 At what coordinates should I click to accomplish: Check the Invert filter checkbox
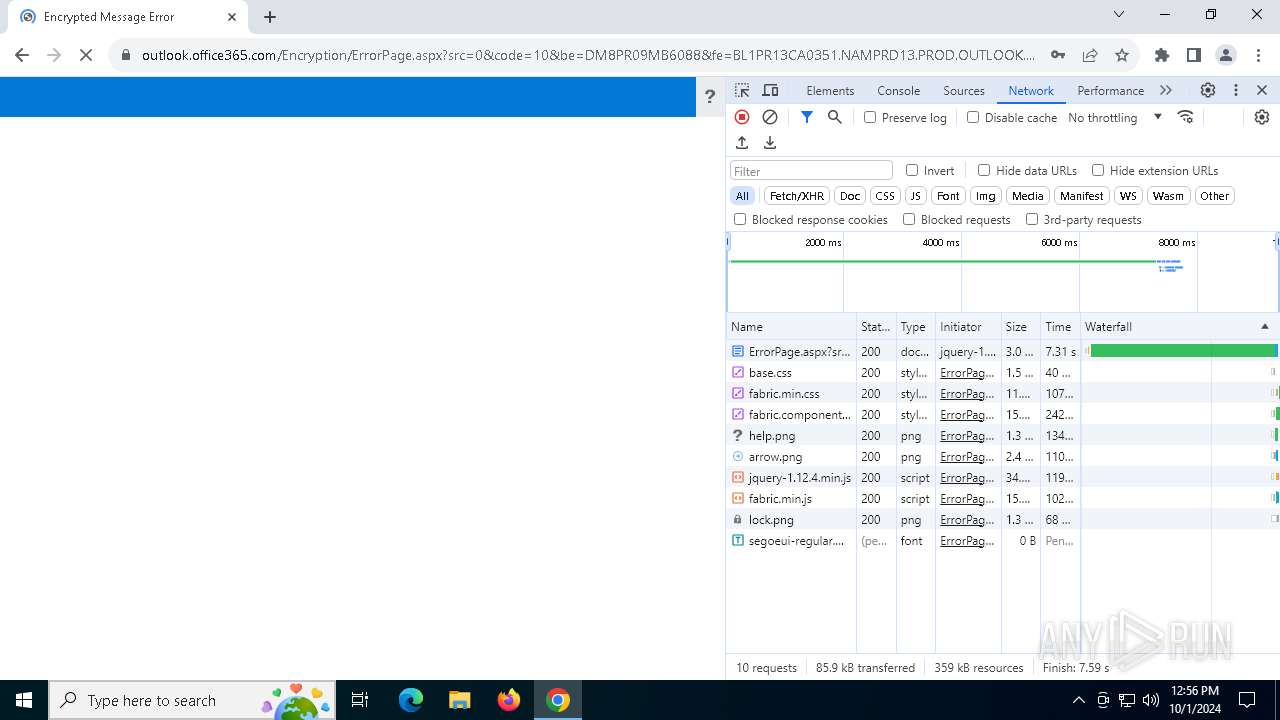912,170
